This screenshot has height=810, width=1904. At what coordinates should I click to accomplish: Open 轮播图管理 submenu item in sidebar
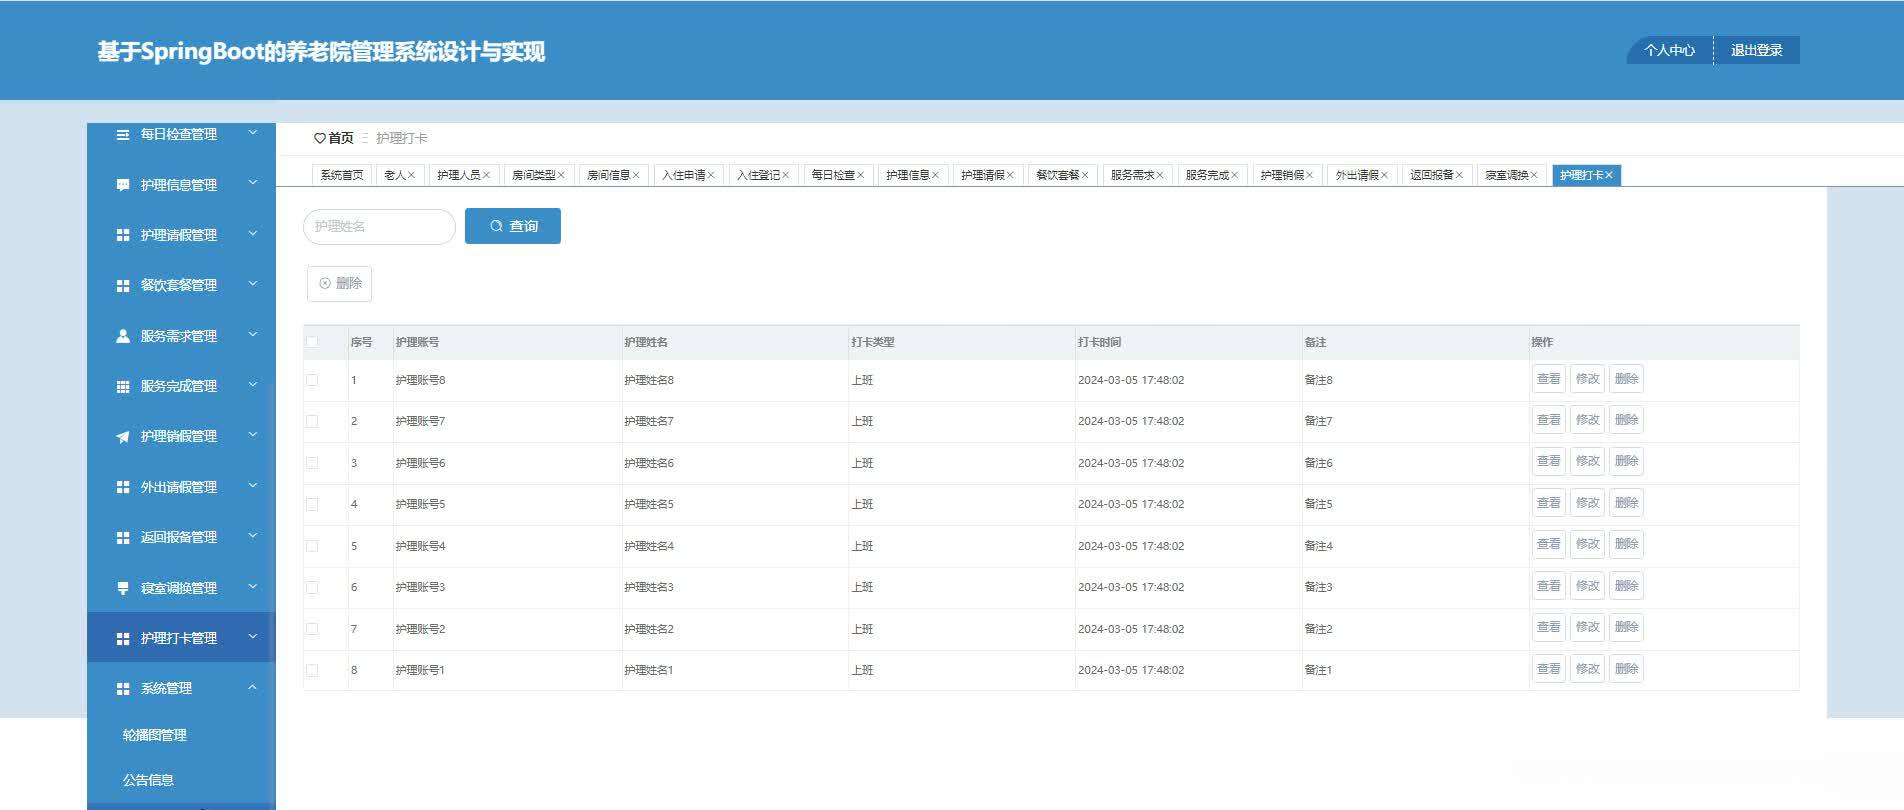coord(155,735)
